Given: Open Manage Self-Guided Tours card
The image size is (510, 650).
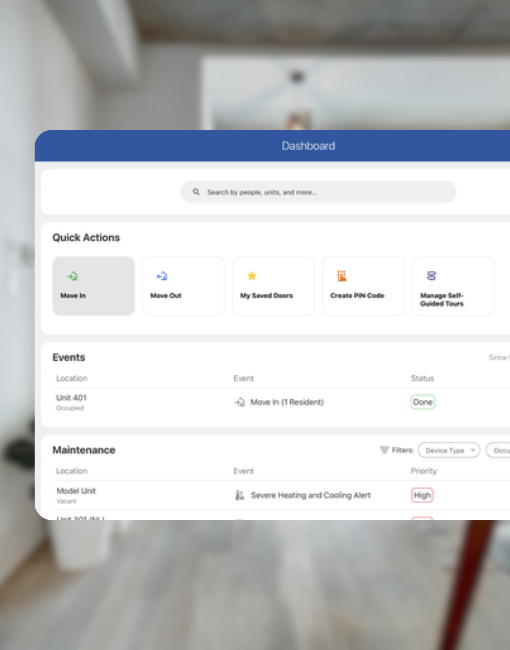Looking at the screenshot, I should click(453, 286).
